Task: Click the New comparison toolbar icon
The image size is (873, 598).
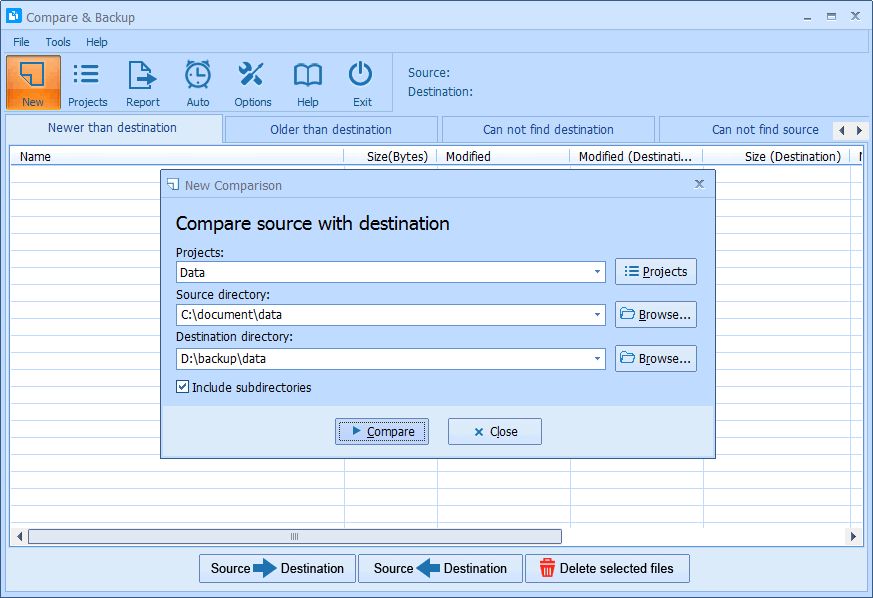Action: click(33, 82)
